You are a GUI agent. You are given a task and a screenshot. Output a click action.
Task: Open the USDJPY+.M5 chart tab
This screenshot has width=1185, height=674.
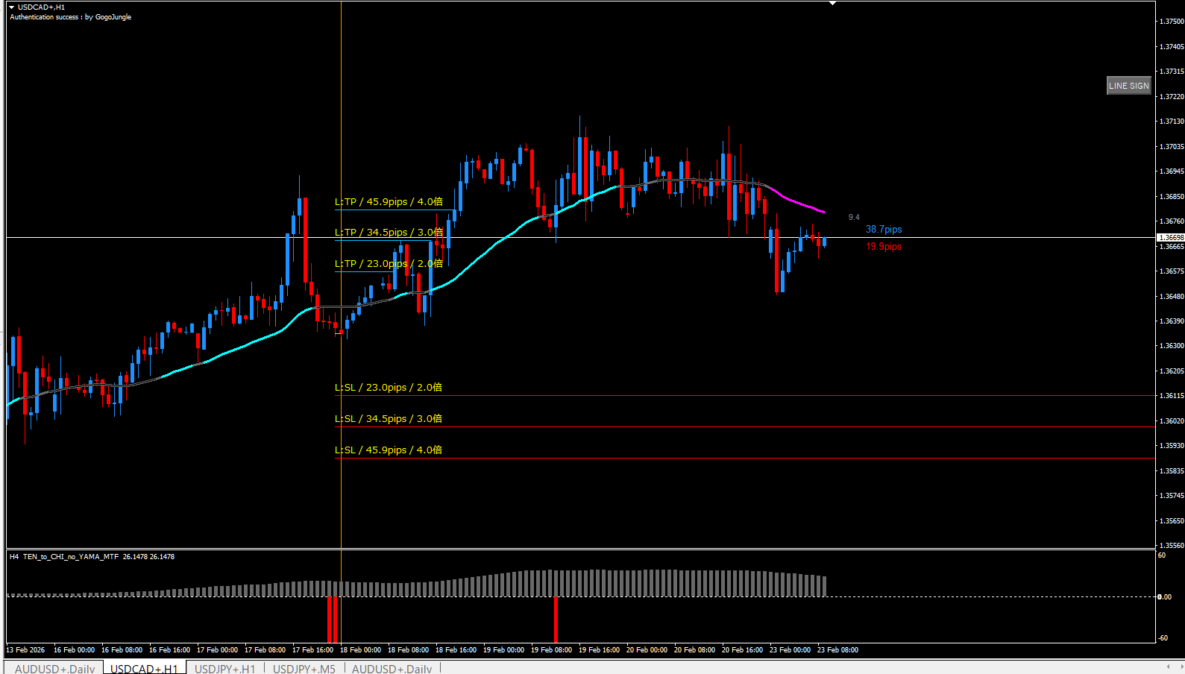pyautogui.click(x=304, y=668)
